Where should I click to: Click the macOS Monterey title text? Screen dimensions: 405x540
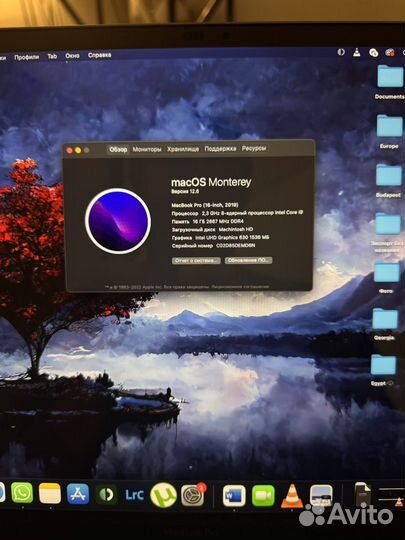click(211, 182)
